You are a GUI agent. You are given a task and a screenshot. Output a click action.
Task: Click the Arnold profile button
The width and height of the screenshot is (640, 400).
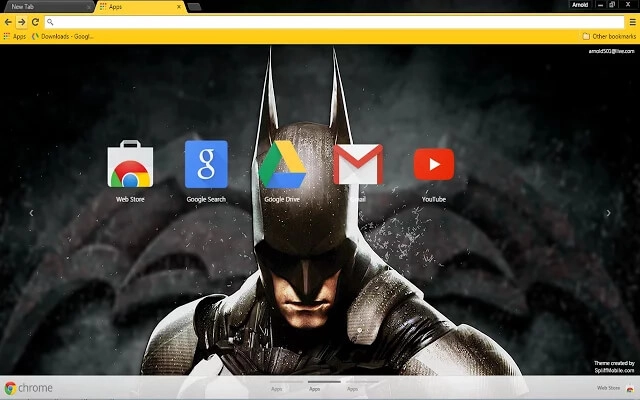click(580, 5)
